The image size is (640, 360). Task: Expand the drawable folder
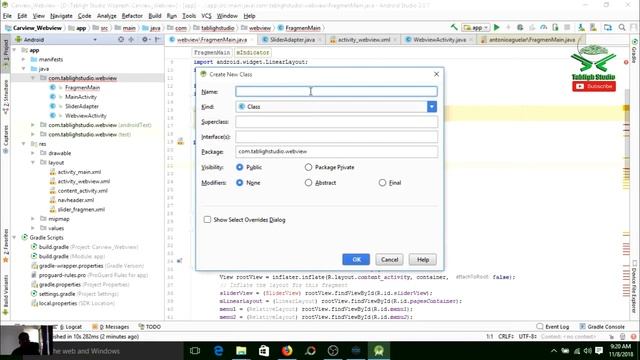coord(33,153)
